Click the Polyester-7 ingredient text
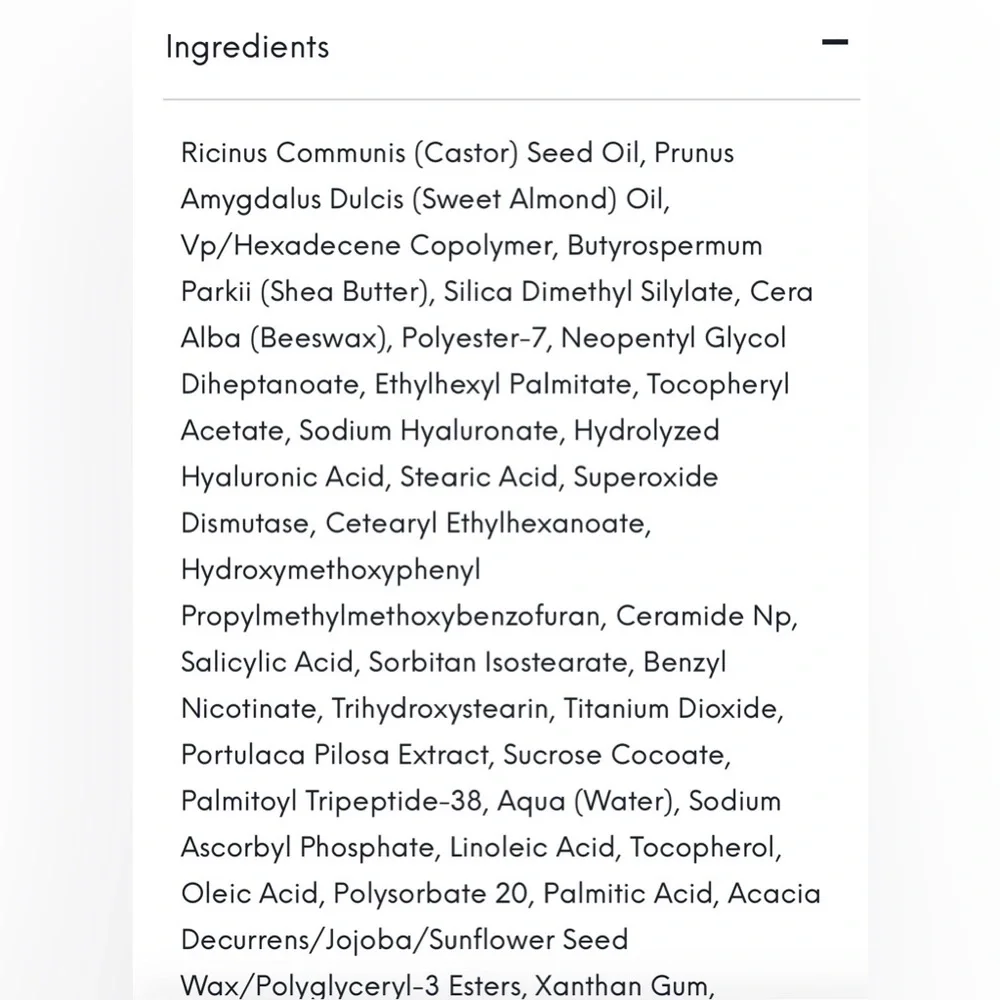This screenshot has height=1000, width=1000. click(475, 338)
